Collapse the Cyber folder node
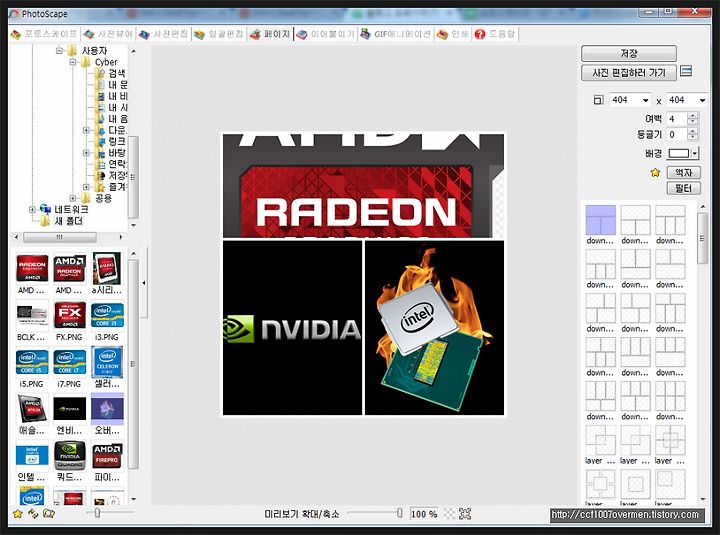Image resolution: width=720 pixels, height=535 pixels. coord(73,62)
